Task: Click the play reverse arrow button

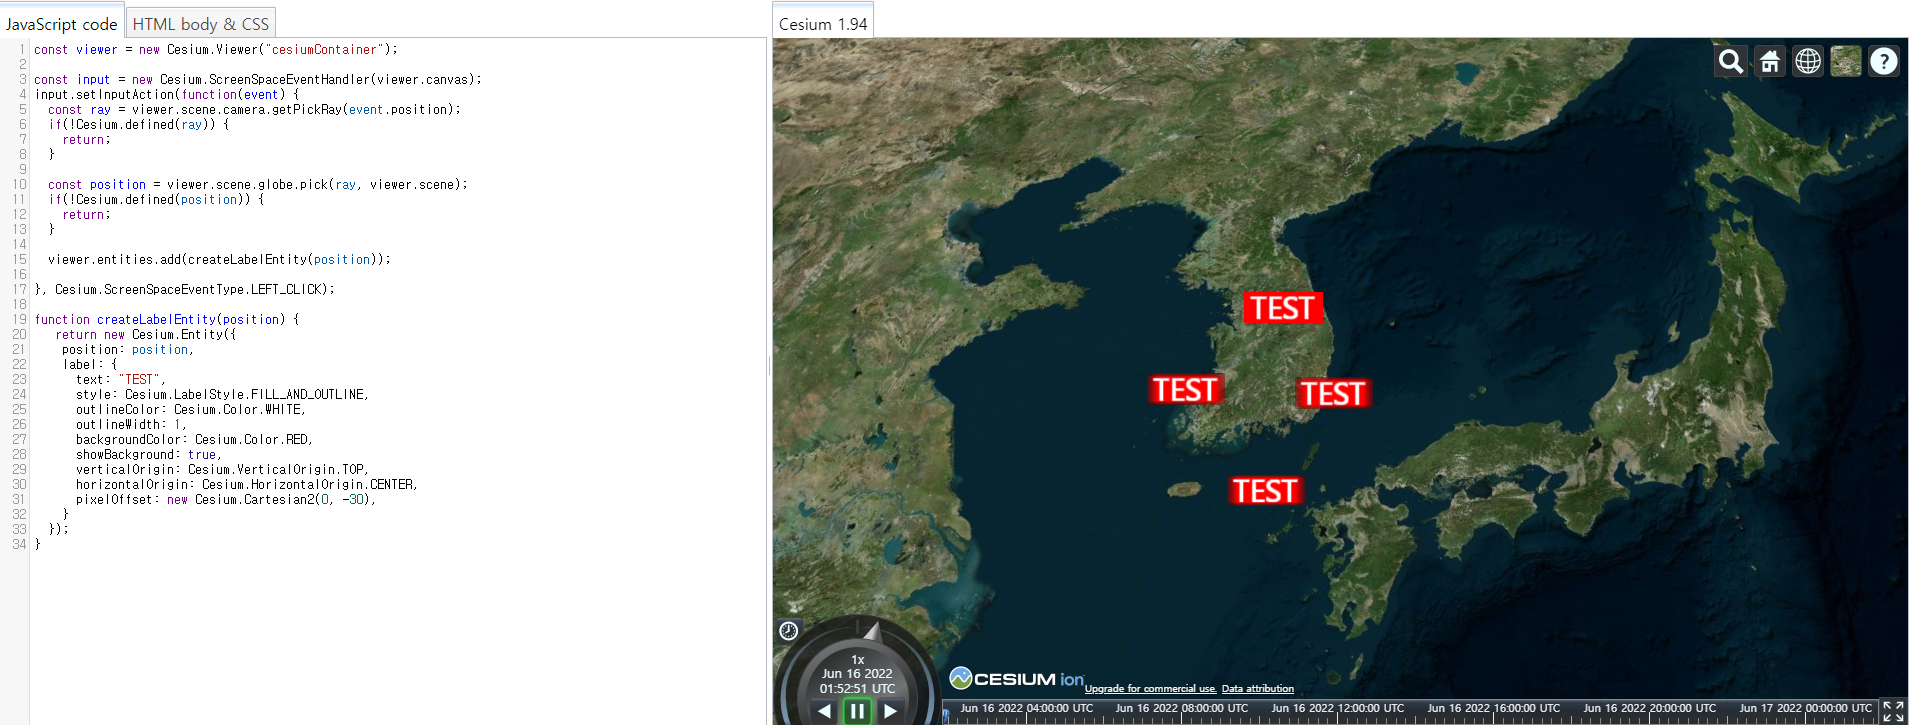Action: coord(824,711)
